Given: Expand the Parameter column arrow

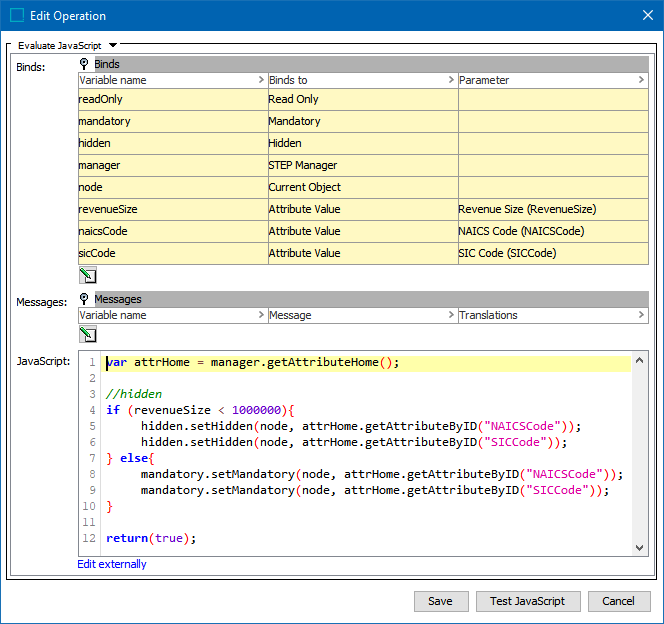Looking at the screenshot, I should (641, 80).
